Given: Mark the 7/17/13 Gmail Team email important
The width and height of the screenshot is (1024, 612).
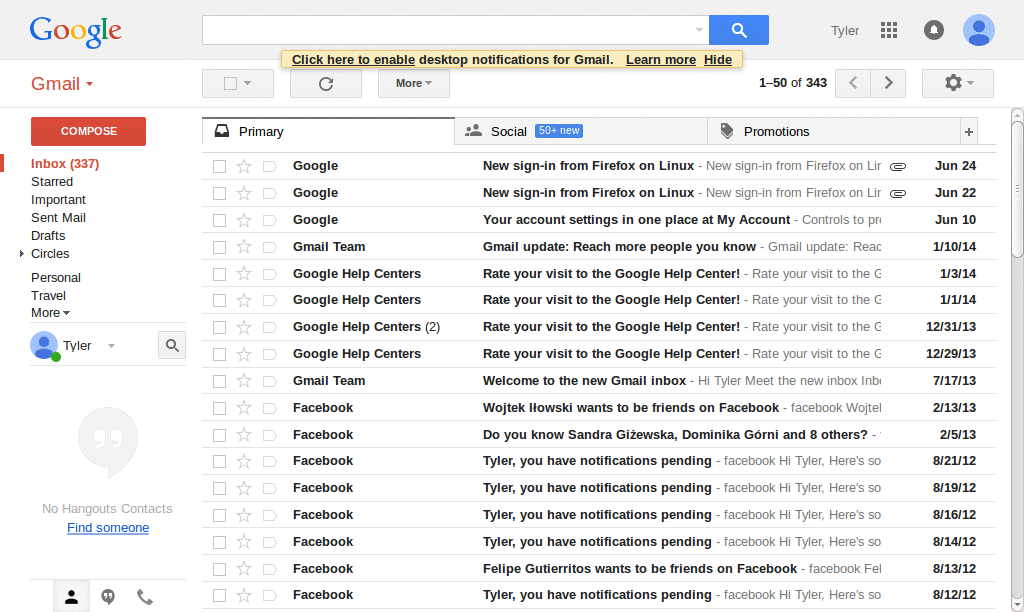Looking at the screenshot, I should [269, 381].
